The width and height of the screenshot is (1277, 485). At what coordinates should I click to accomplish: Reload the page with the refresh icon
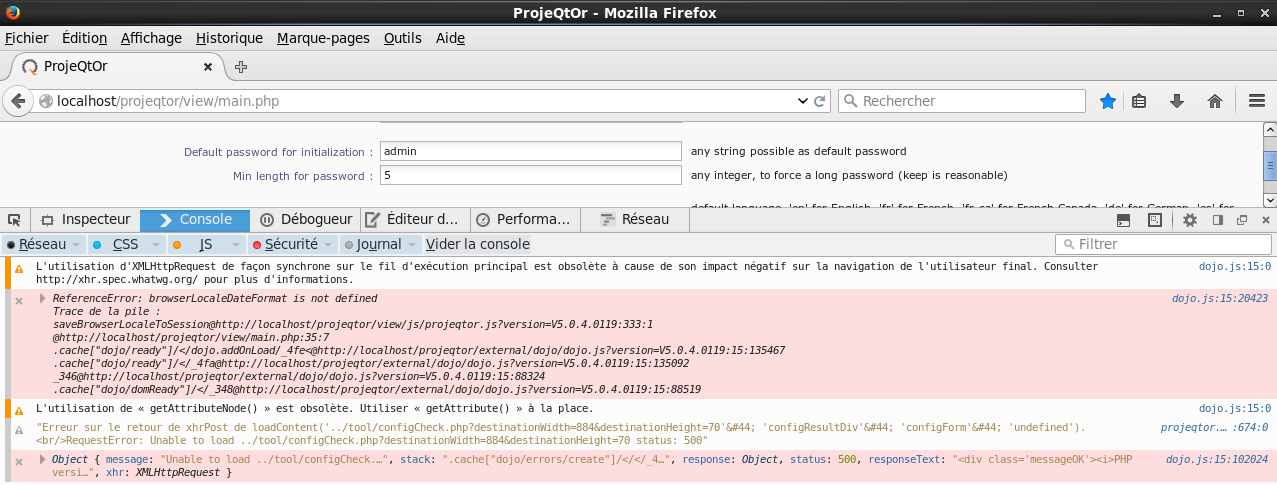[x=820, y=101]
